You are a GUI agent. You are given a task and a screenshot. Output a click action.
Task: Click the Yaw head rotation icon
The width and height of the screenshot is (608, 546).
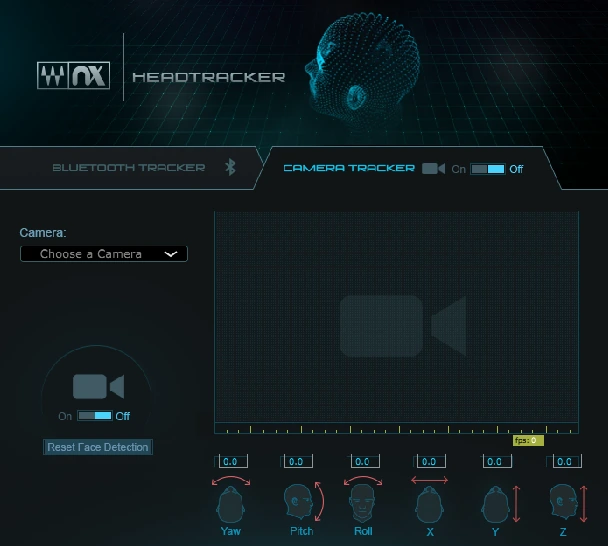click(231, 500)
